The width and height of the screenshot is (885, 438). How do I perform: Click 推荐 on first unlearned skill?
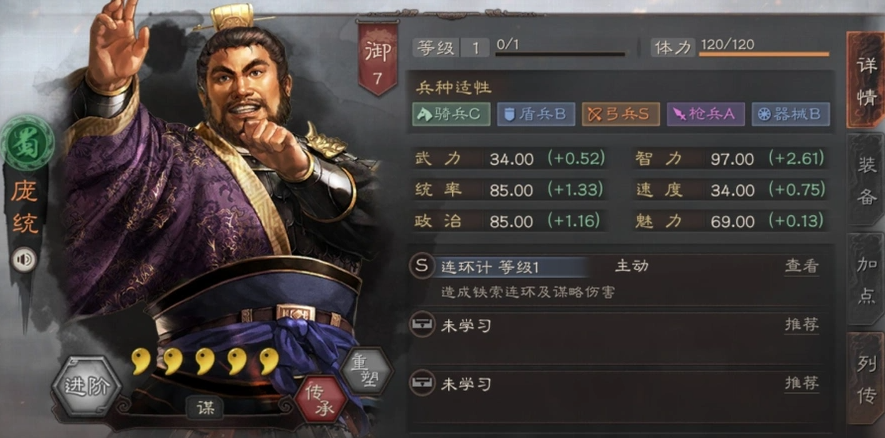[801, 325]
